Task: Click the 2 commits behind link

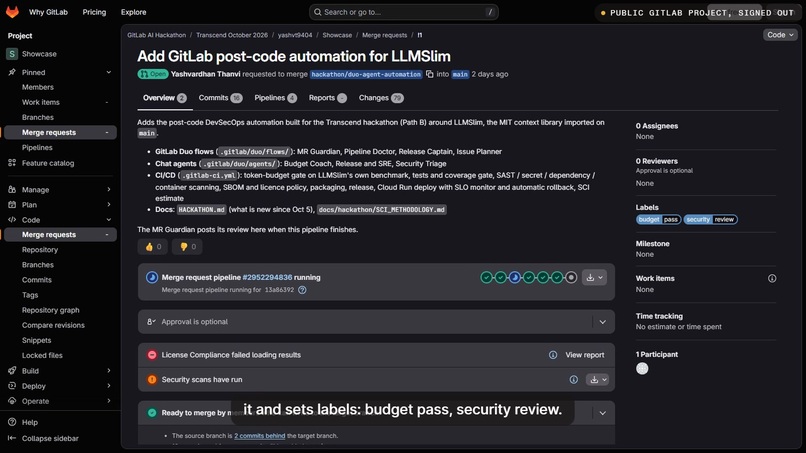Action: [x=260, y=436]
